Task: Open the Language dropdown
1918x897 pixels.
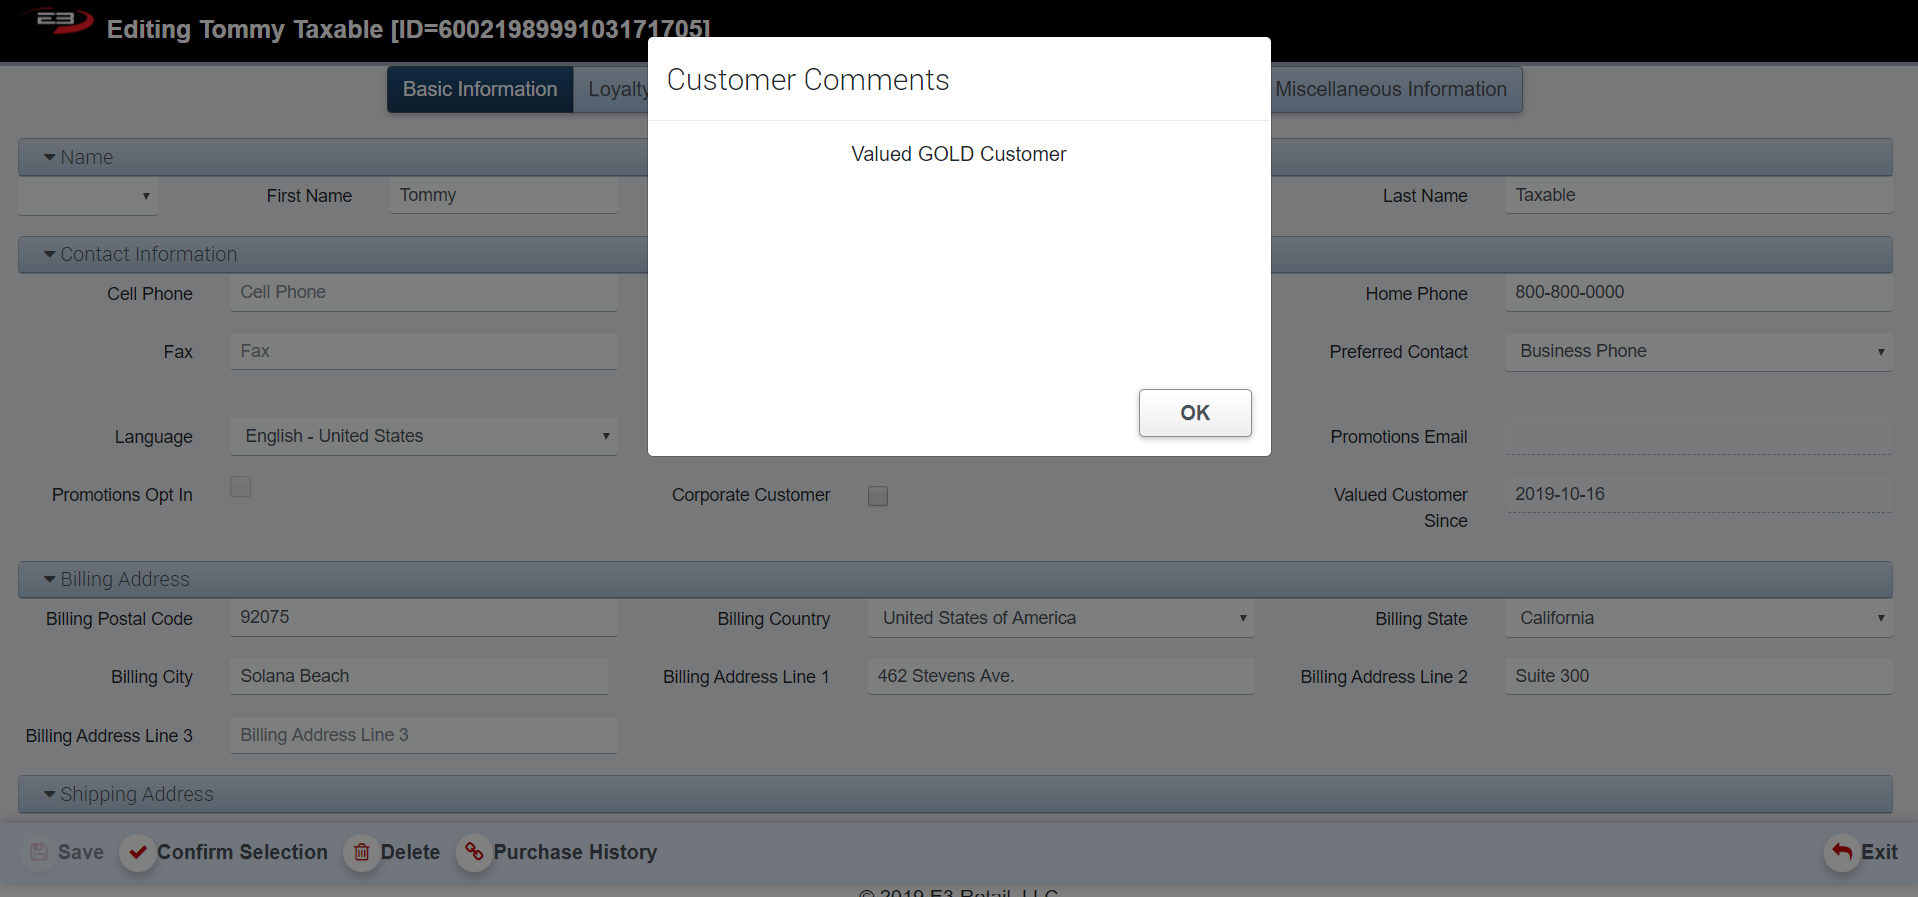Action: 423,436
